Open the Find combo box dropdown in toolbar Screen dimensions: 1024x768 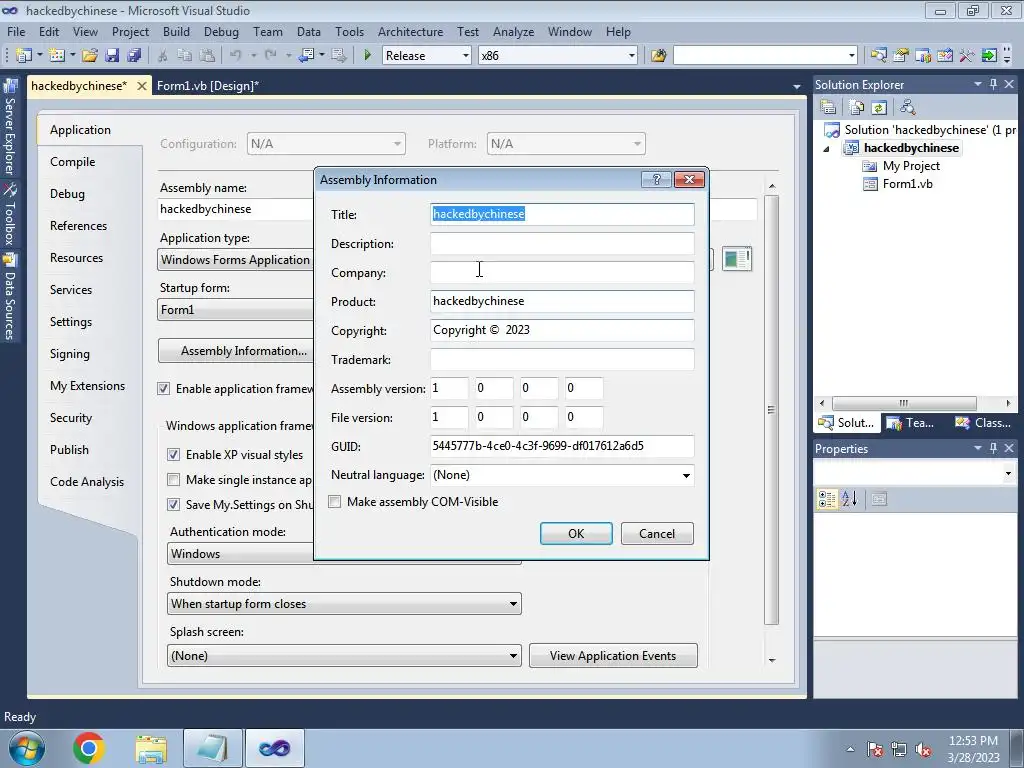[x=852, y=56]
